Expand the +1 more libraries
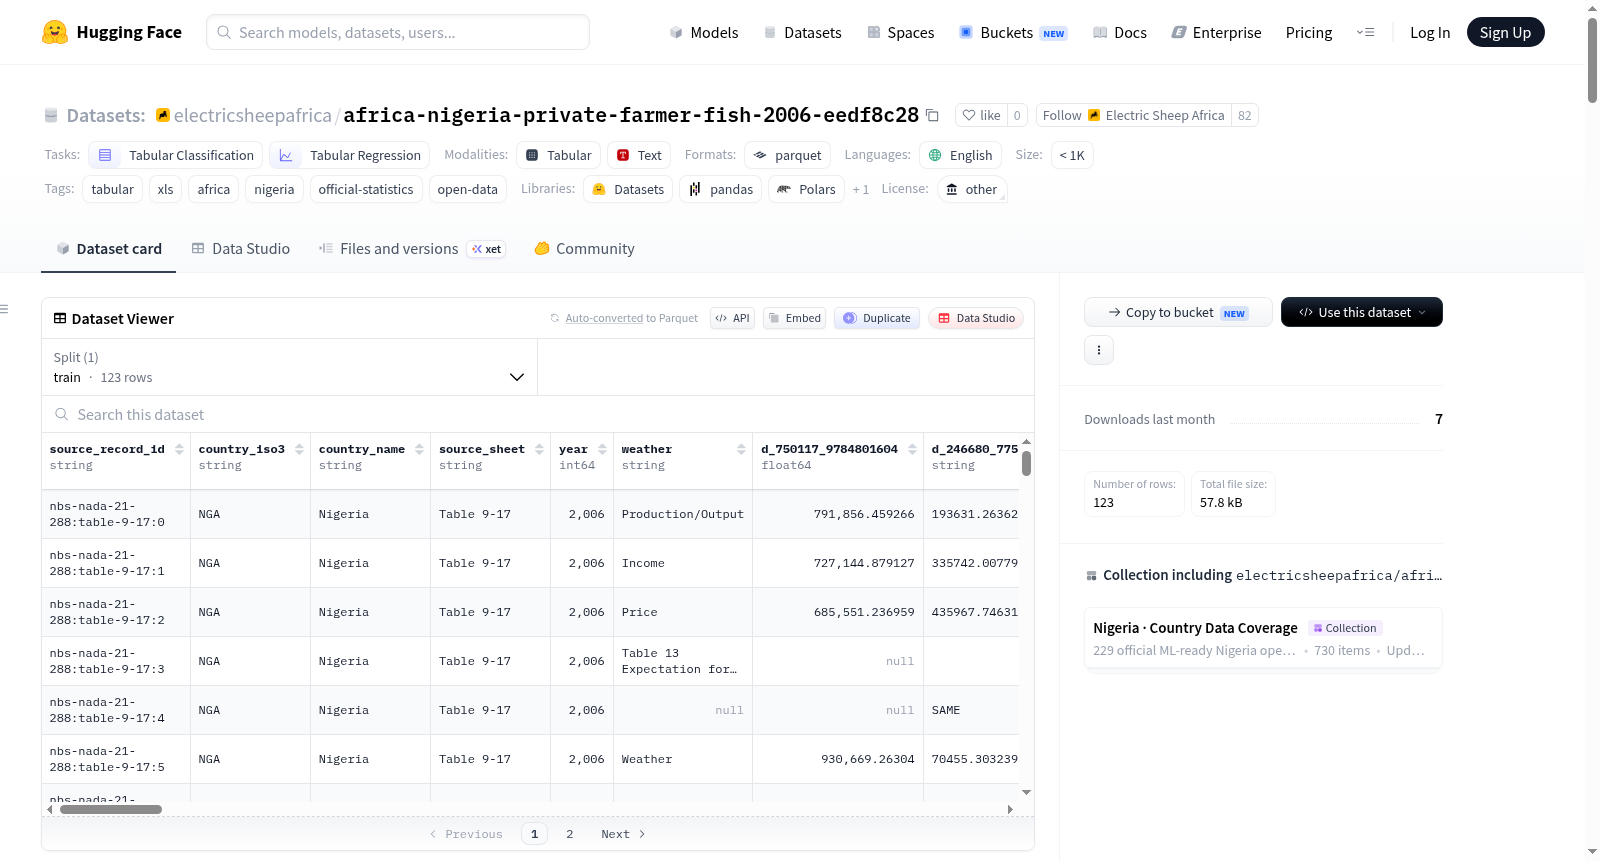Viewport: 1600px width, 861px height. [861, 189]
